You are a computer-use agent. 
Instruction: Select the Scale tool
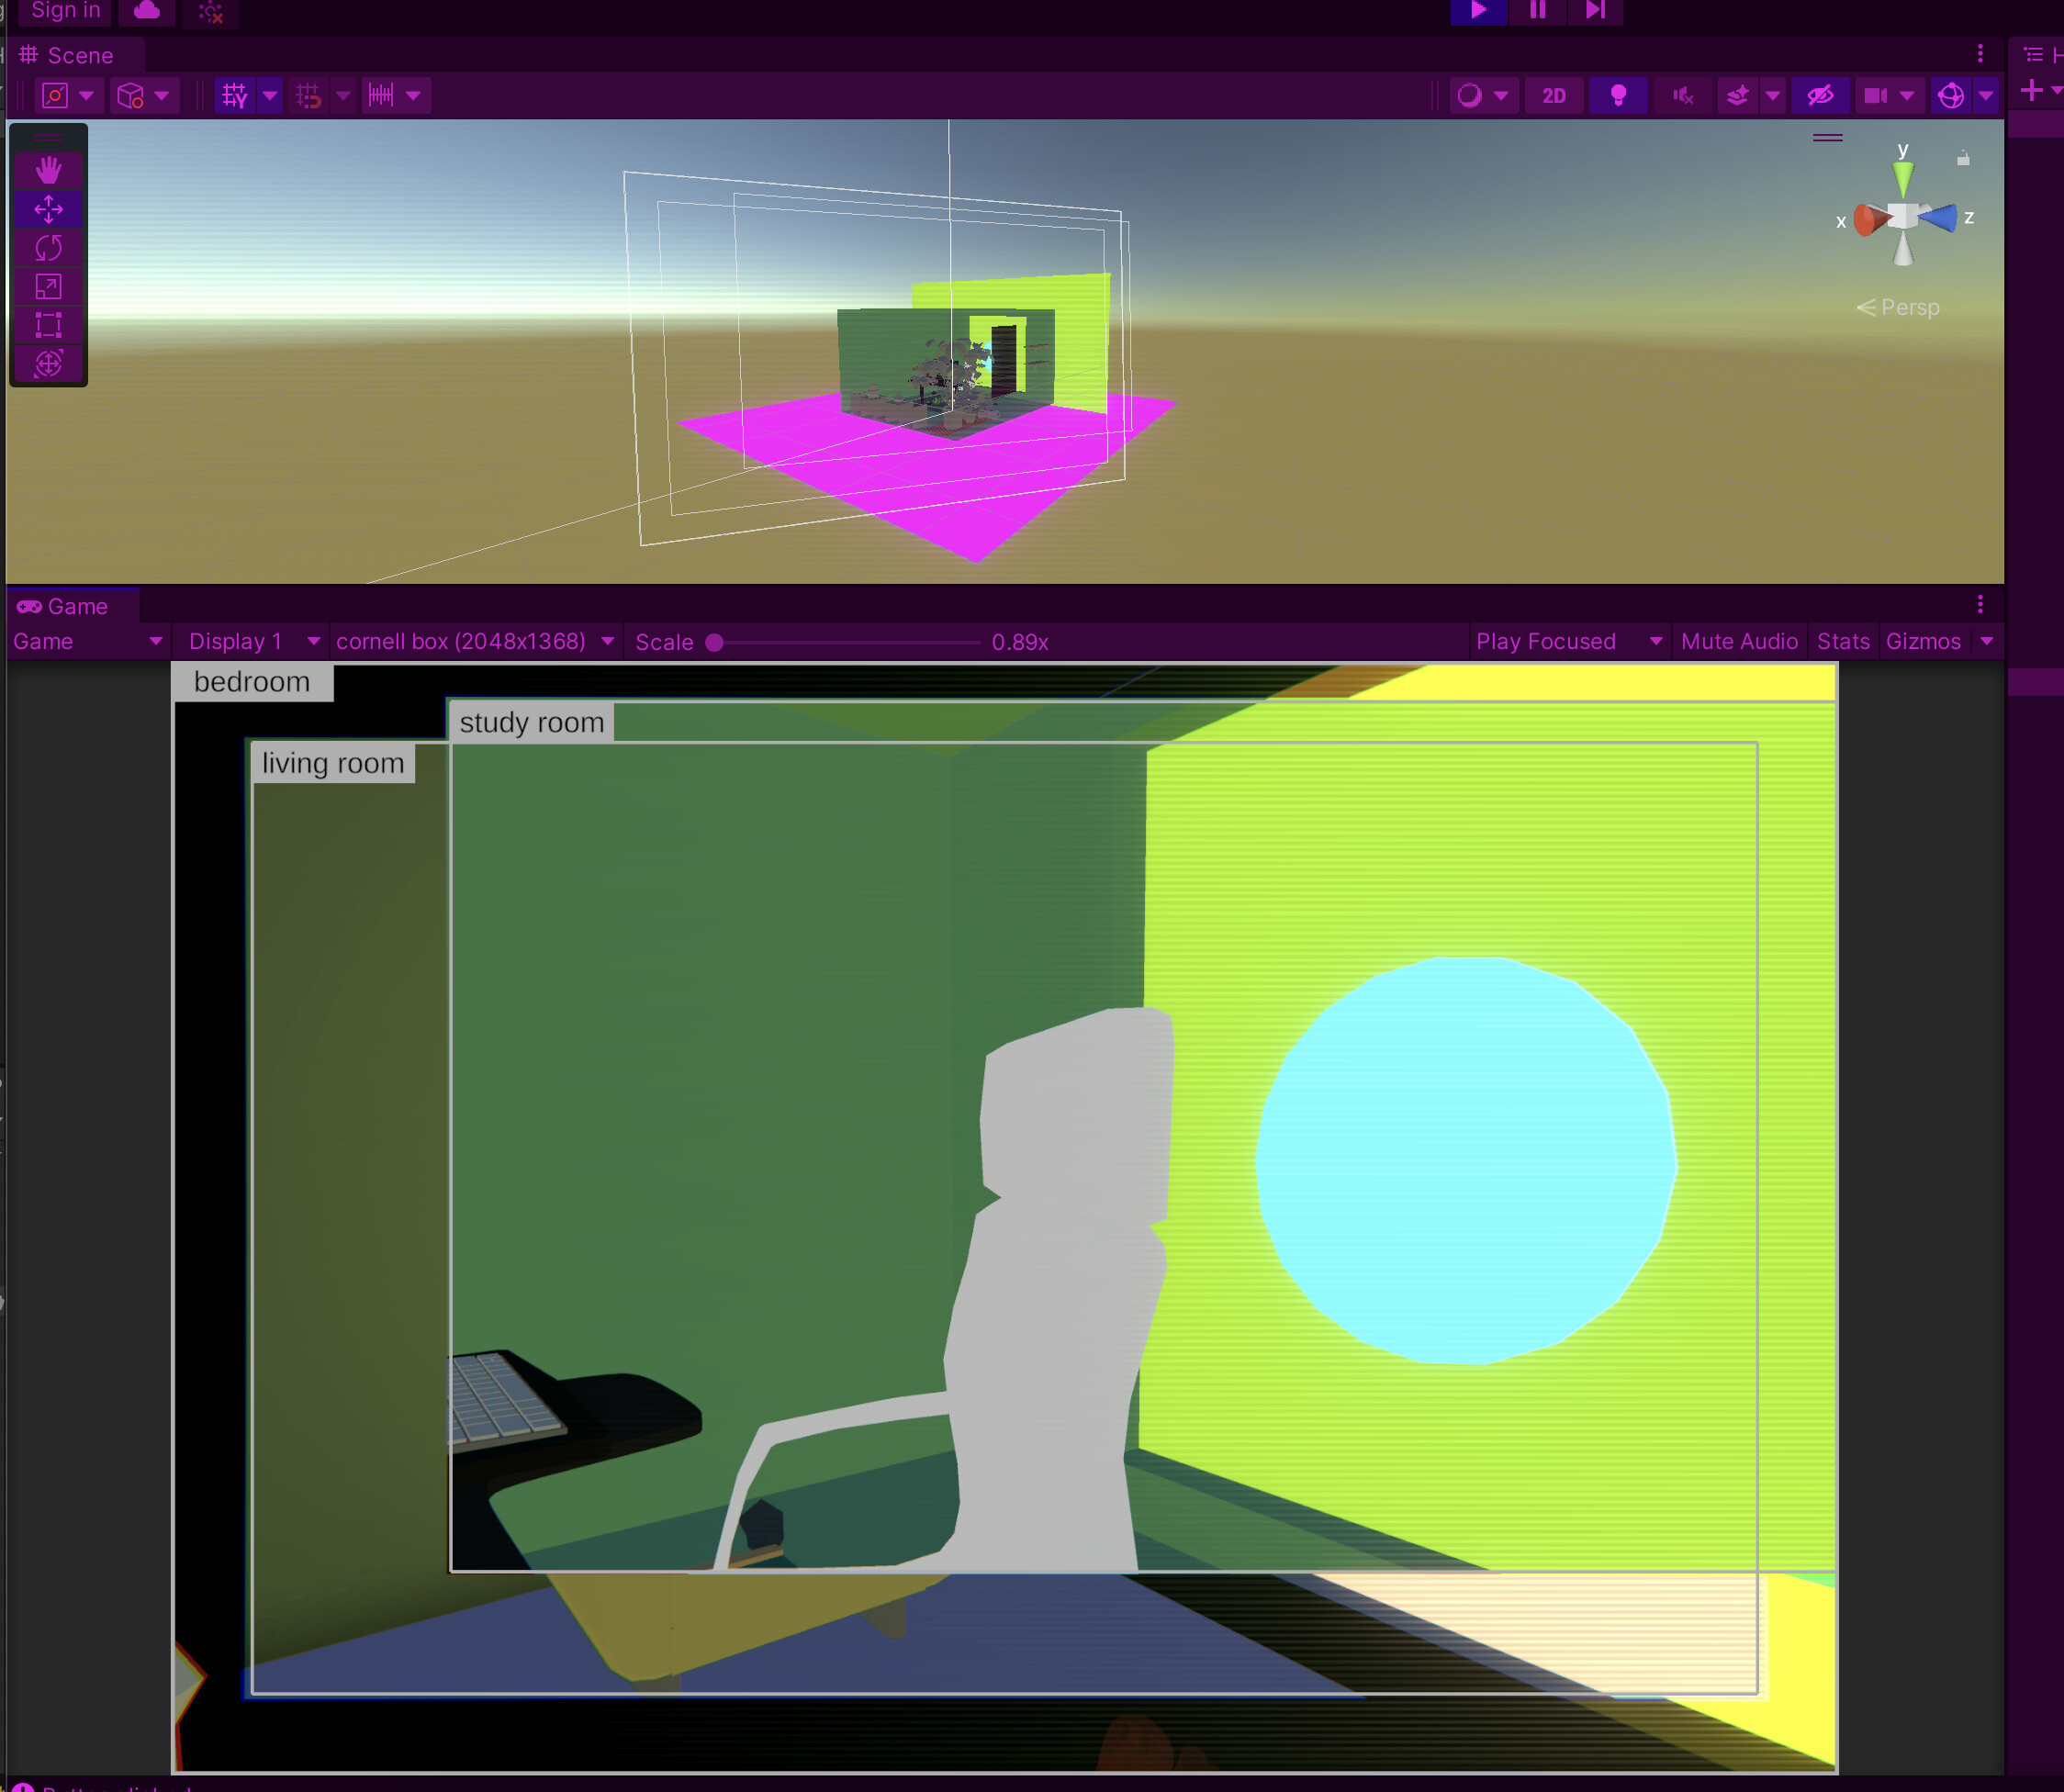pos(48,287)
